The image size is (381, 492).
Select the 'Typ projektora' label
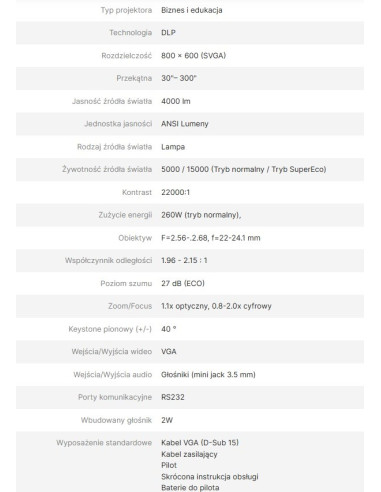(126, 10)
